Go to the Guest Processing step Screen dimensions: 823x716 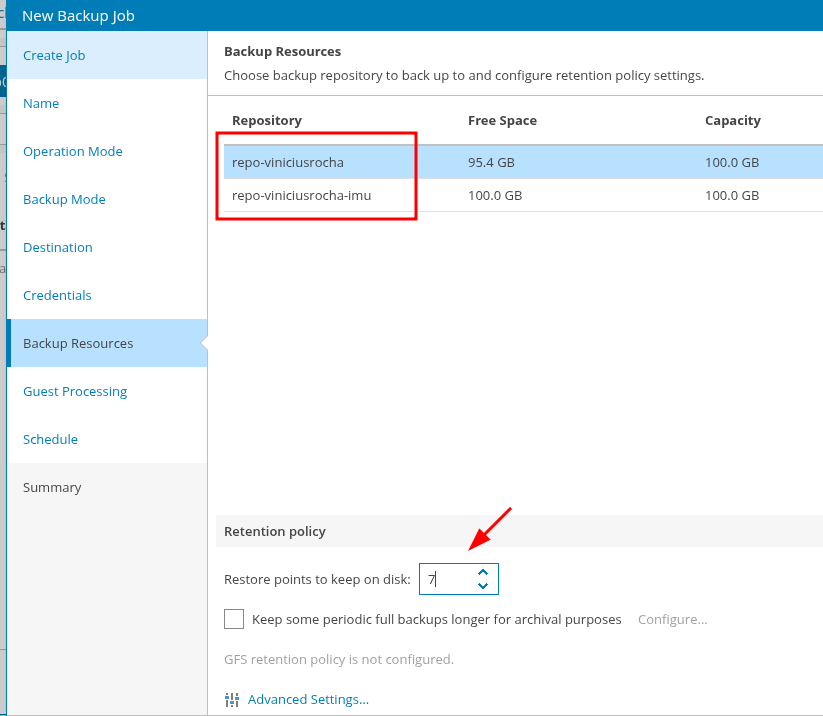click(75, 391)
